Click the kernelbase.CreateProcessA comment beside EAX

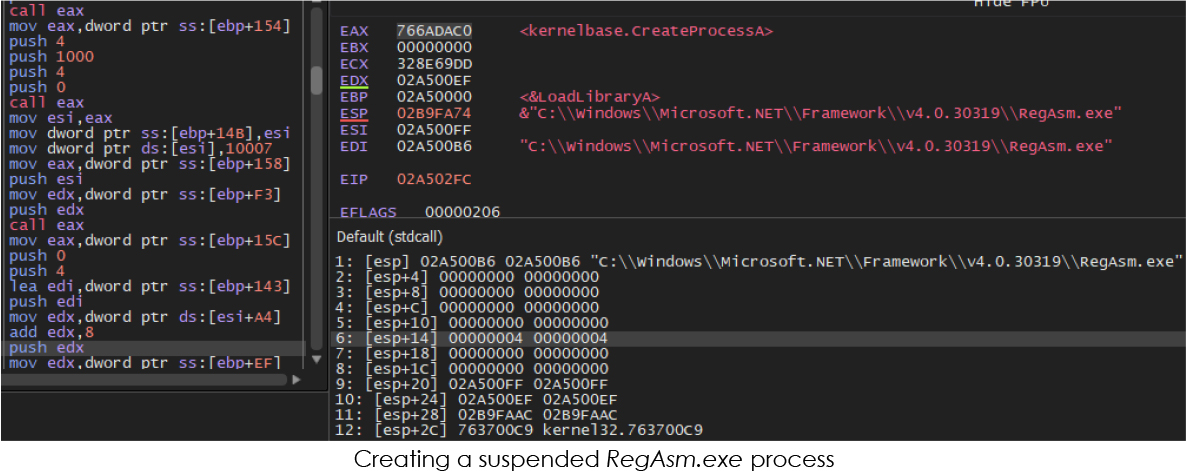(x=646, y=31)
